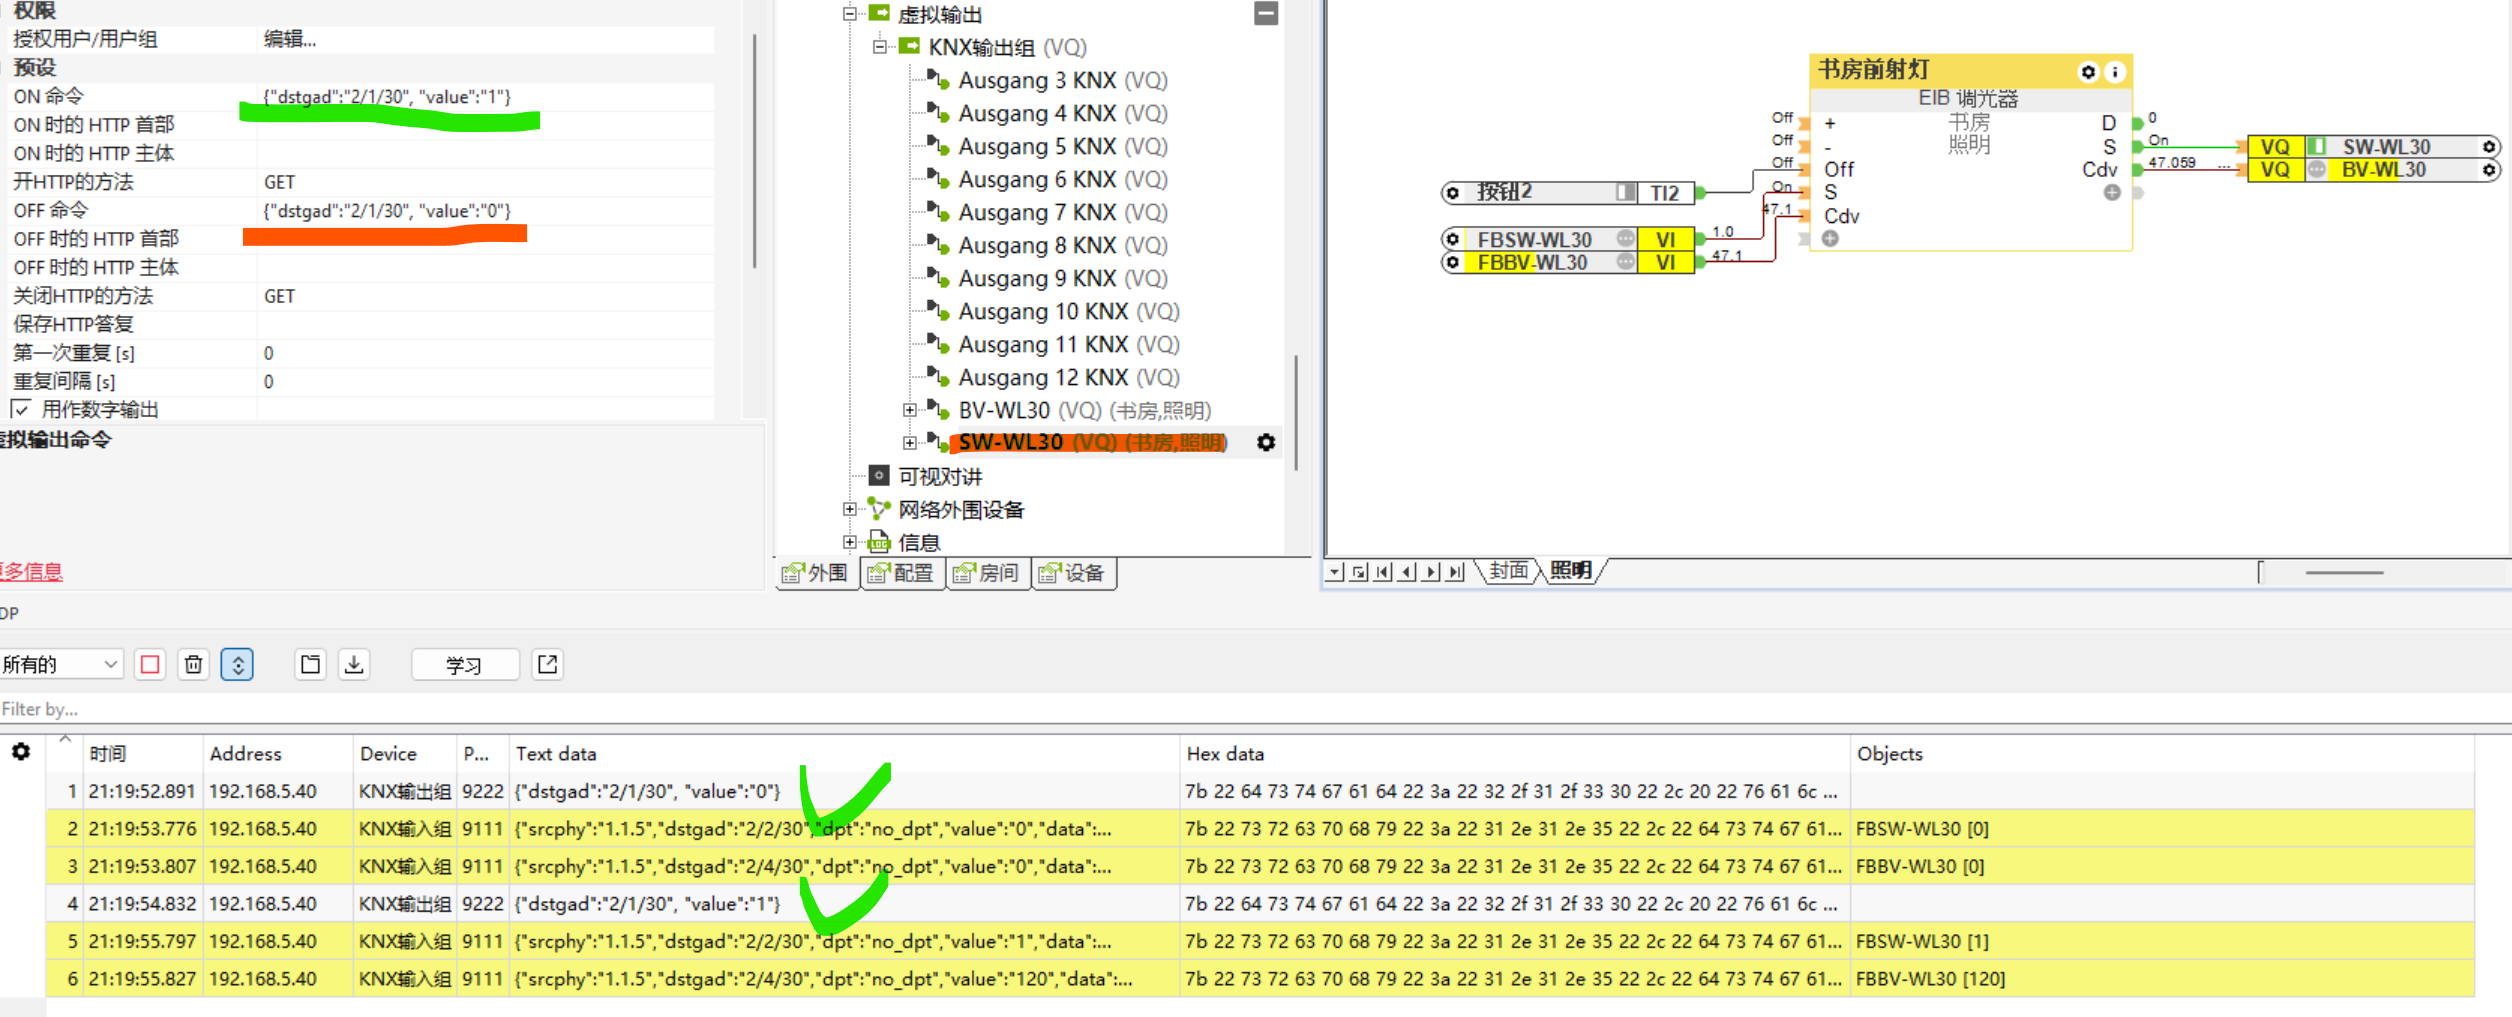Click collapse-all minus button in peripheral tree
2512x1017 pixels.
(x=1266, y=13)
